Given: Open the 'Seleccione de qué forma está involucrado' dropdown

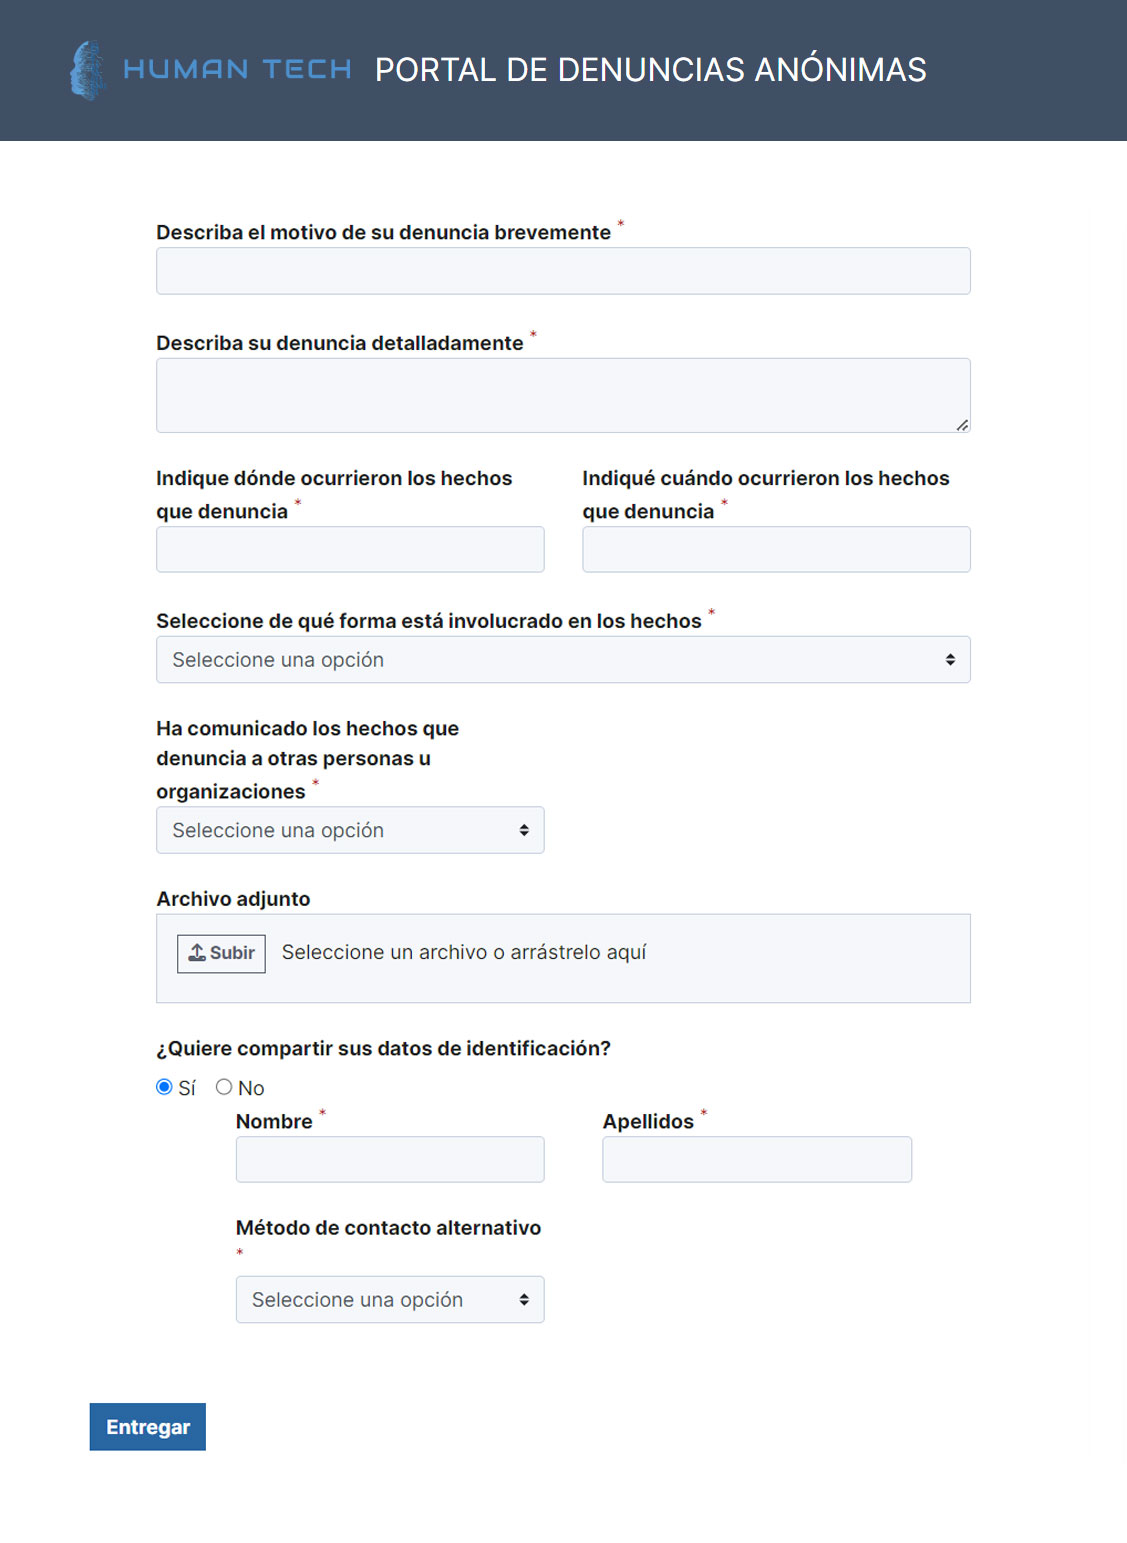Looking at the screenshot, I should coord(563,659).
